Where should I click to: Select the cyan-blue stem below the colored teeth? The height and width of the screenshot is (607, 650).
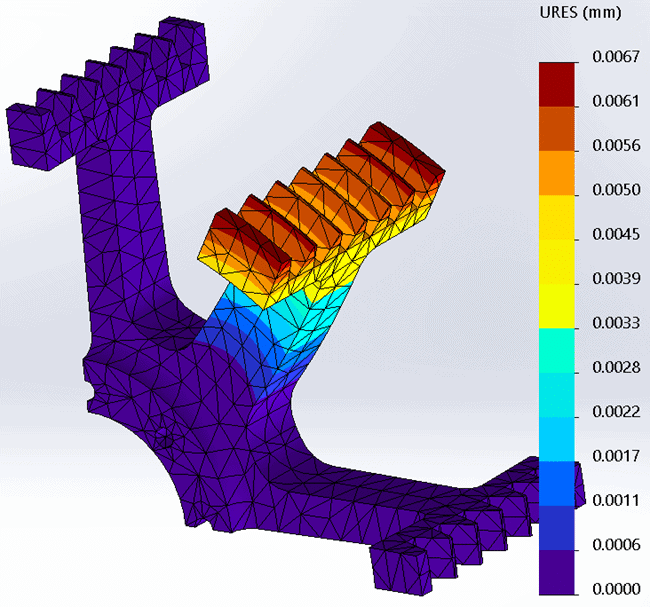pyautogui.click(x=274, y=340)
